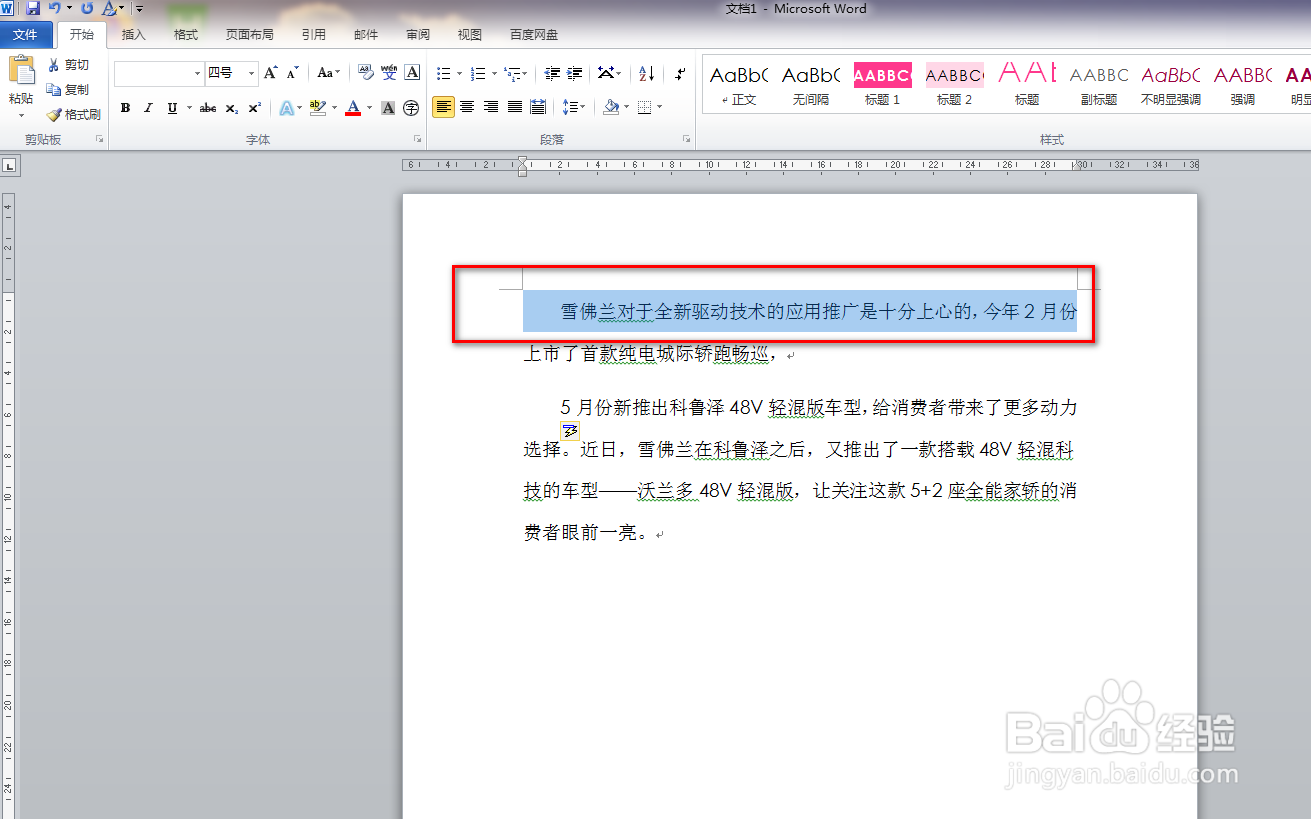Click the 粘贴 (Paste) clipboard icon
This screenshot has height=819, width=1311.
click(x=21, y=70)
